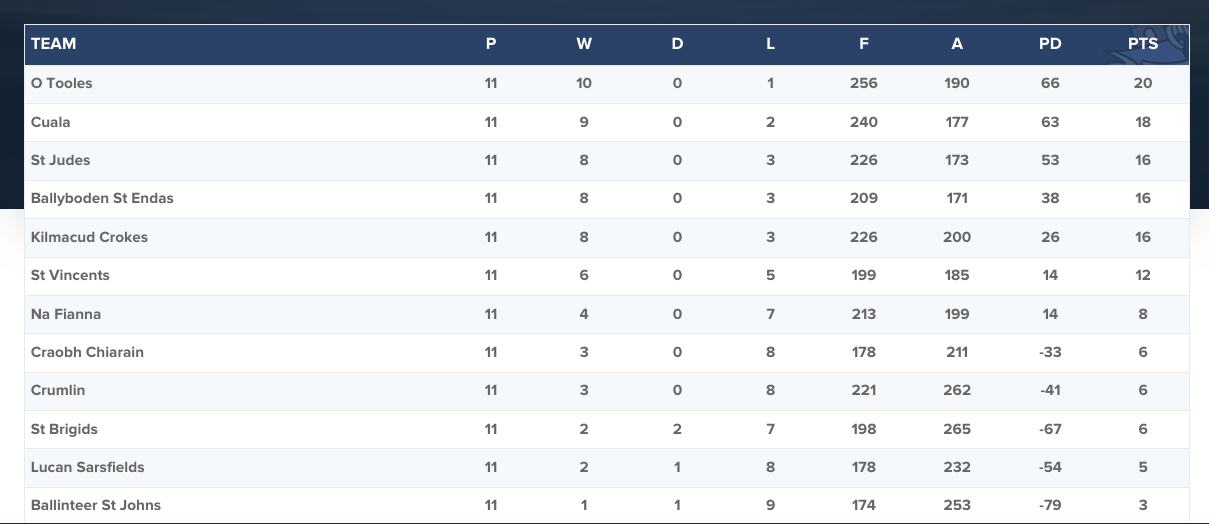
Task: Click the PD column header
Action: [x=1050, y=44]
